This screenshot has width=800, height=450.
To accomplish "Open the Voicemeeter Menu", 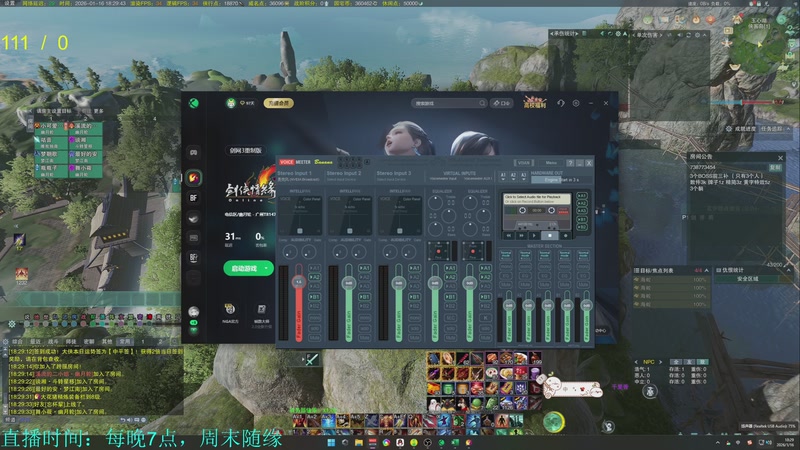I will point(551,162).
